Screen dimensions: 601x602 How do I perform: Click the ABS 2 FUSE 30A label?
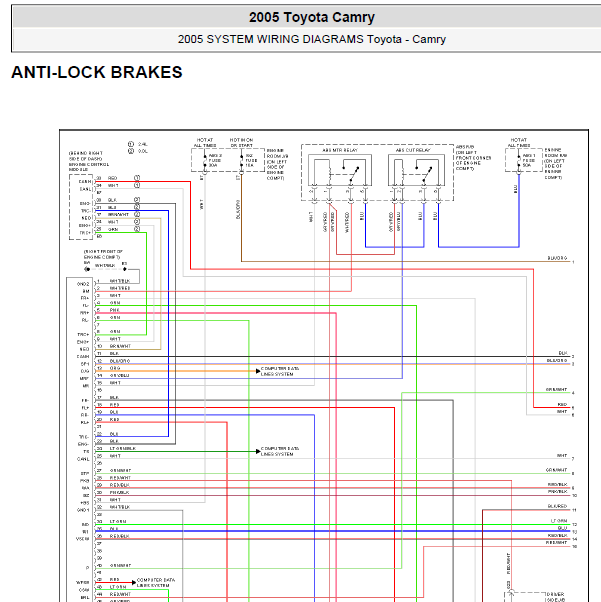[x=215, y=160]
